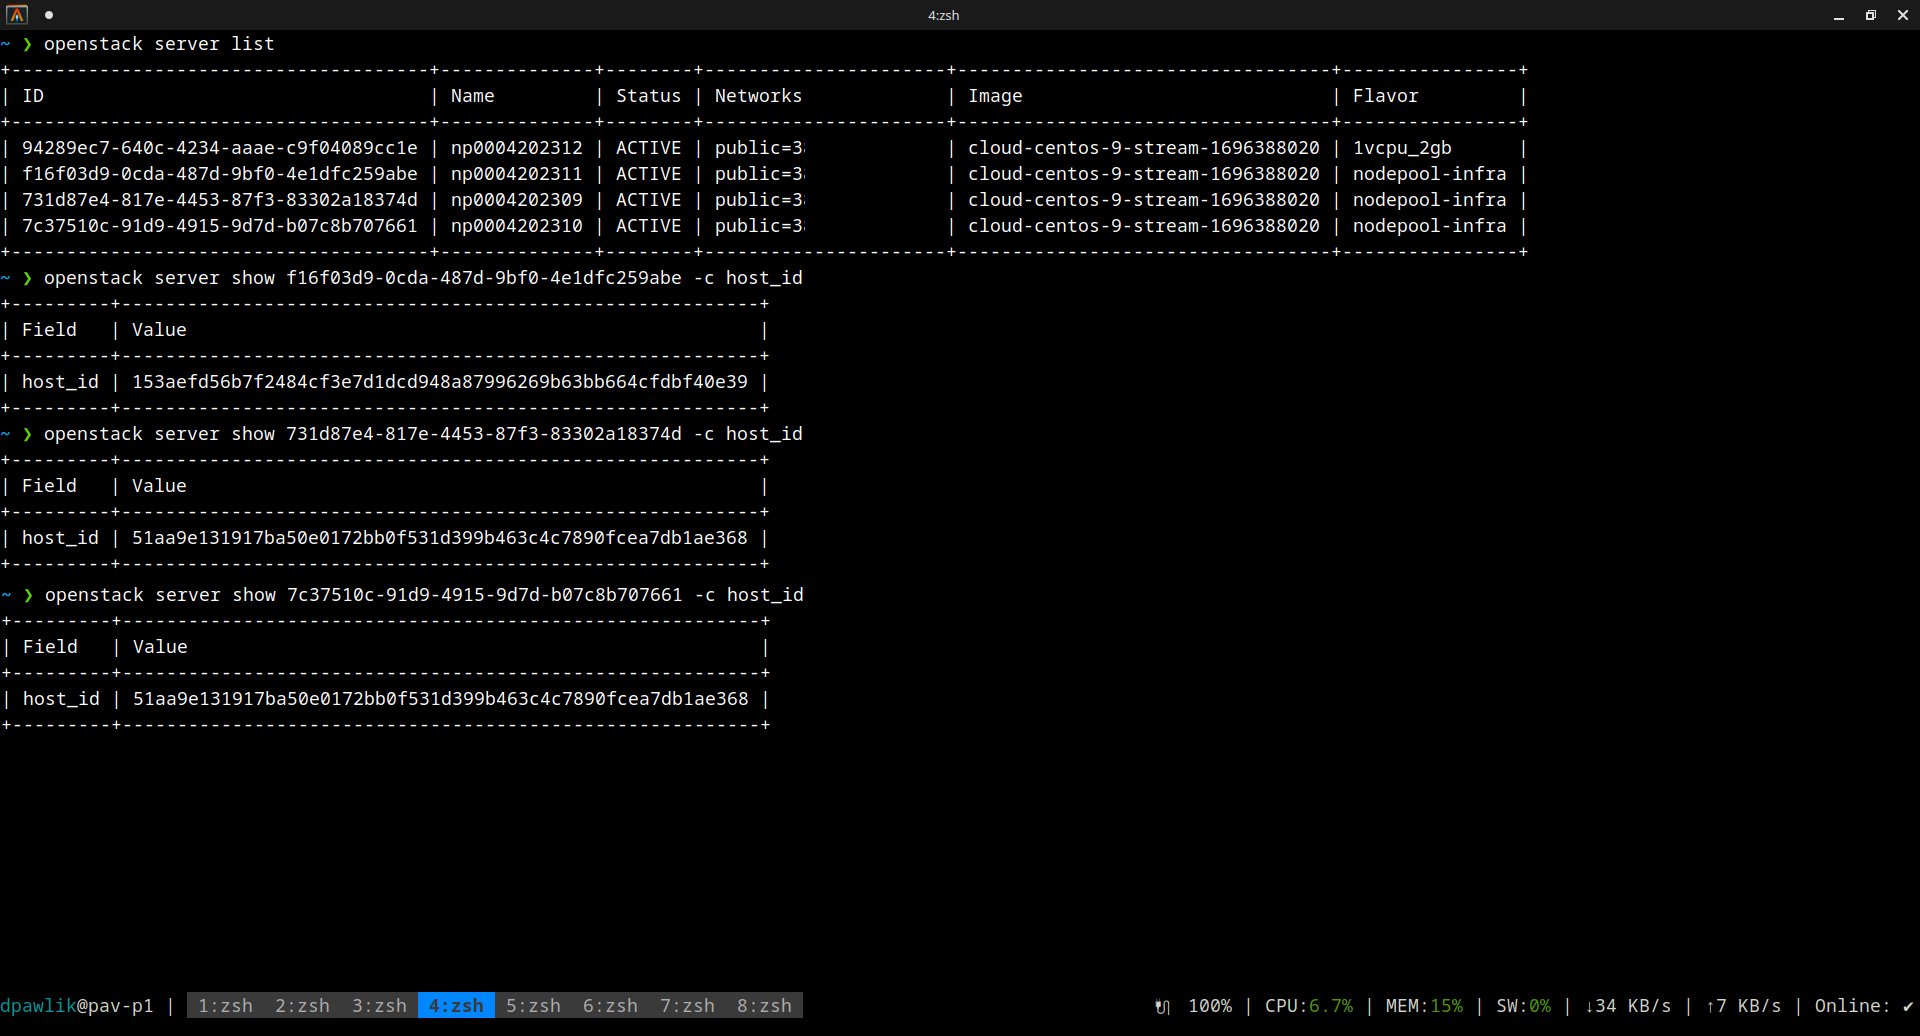Switch to the 7:zsh window

687,1006
